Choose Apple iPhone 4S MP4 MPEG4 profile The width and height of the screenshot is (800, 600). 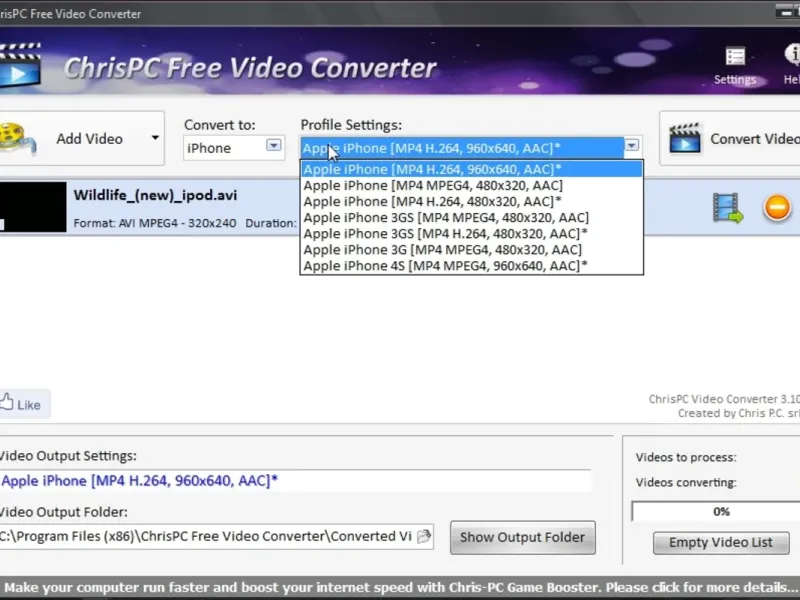point(471,266)
